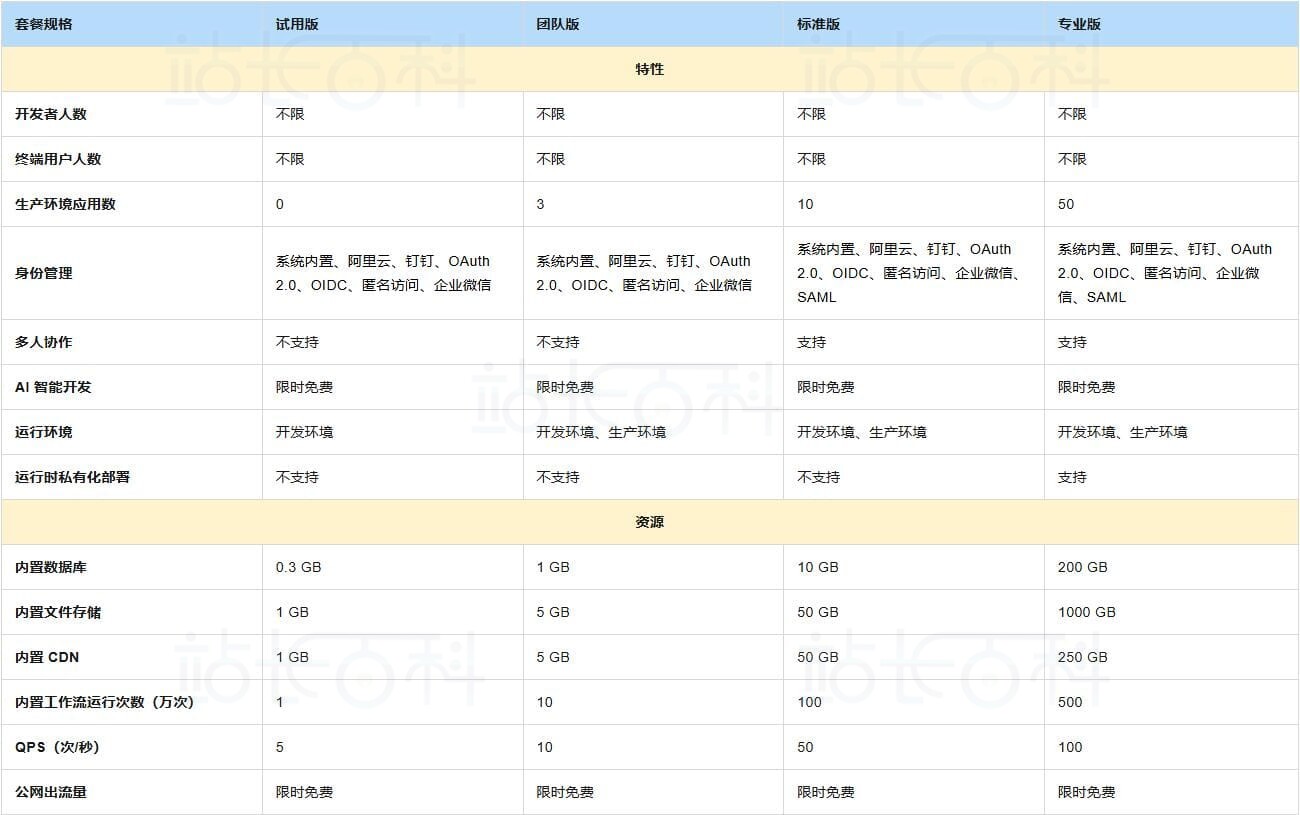Select the 资源 section banner

tap(650, 521)
